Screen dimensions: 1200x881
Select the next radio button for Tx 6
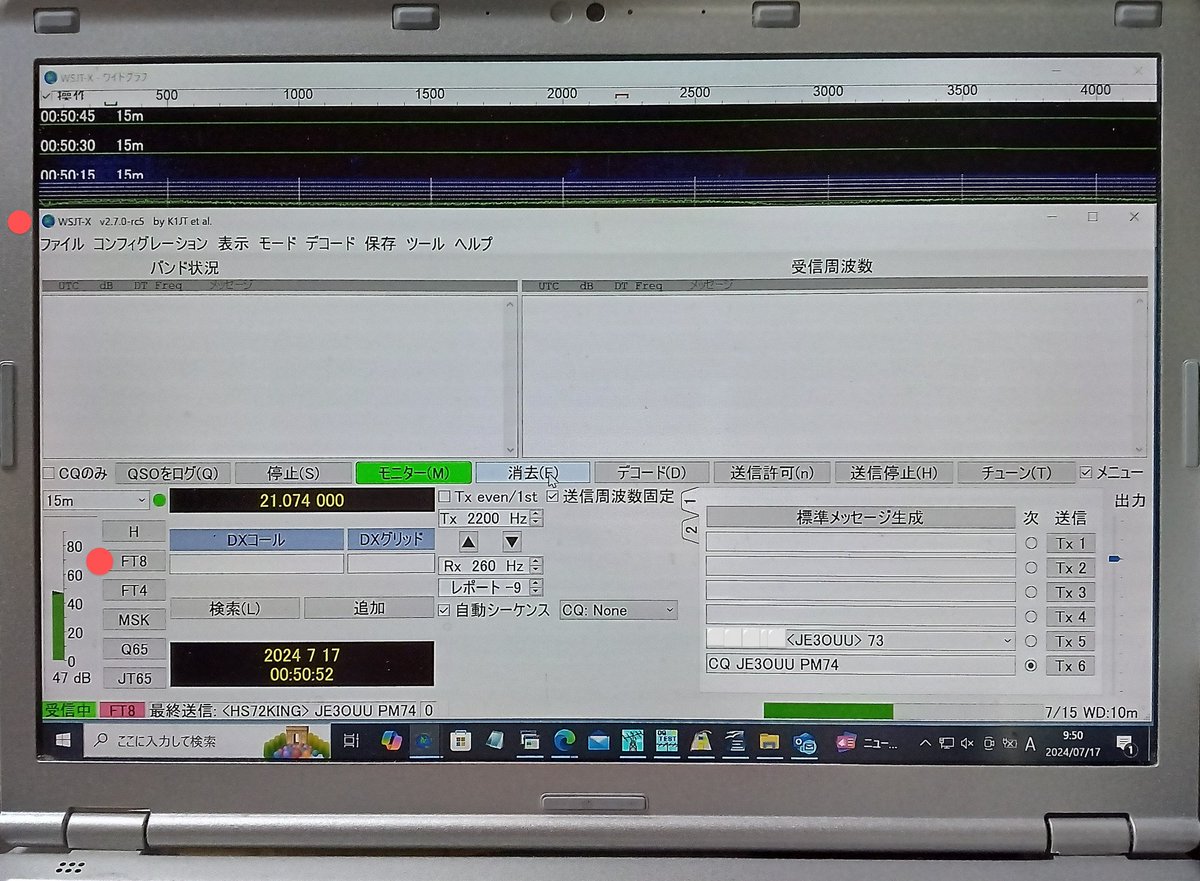click(1031, 665)
